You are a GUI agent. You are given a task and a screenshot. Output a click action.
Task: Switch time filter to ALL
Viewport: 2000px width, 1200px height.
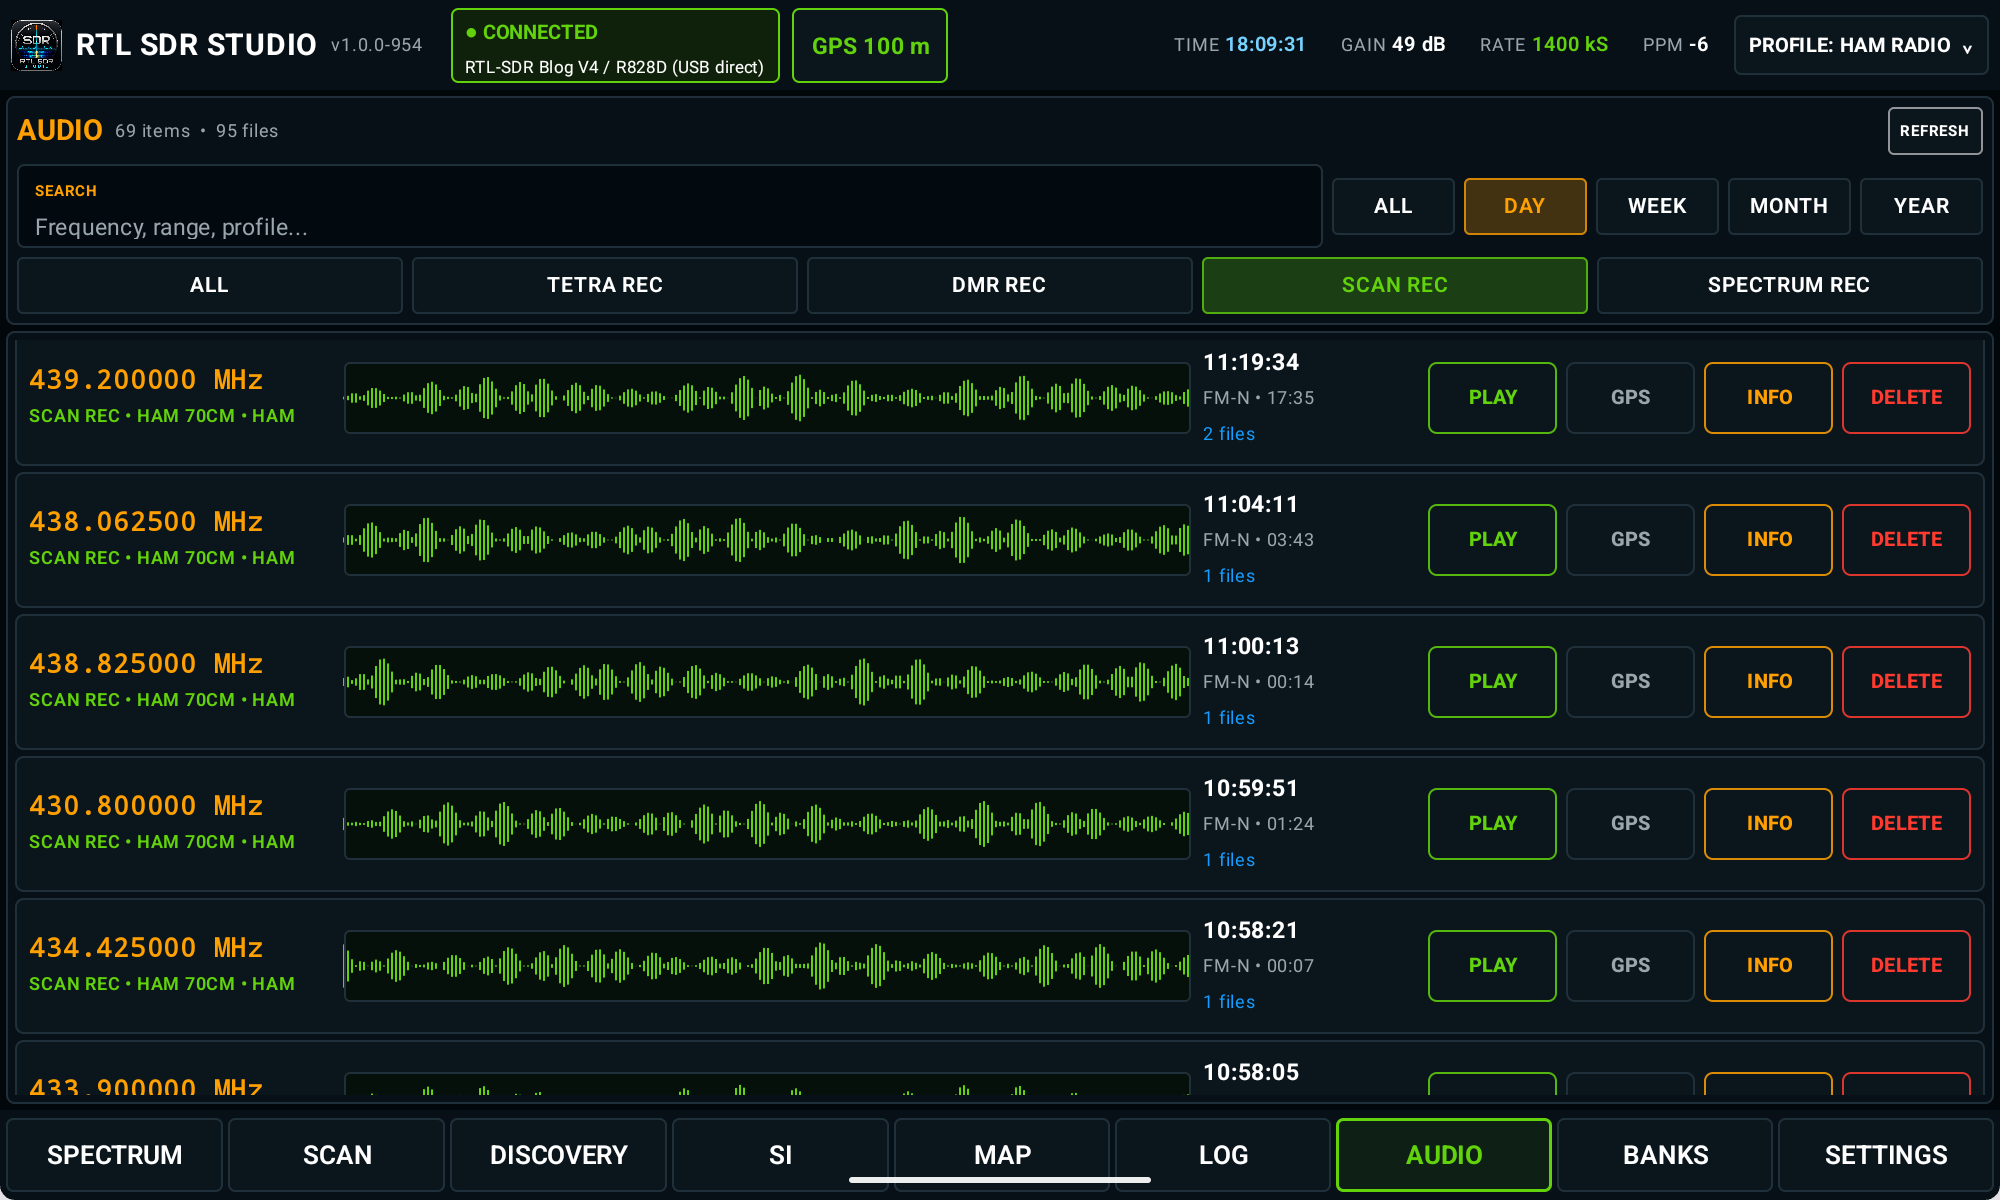tap(1393, 206)
